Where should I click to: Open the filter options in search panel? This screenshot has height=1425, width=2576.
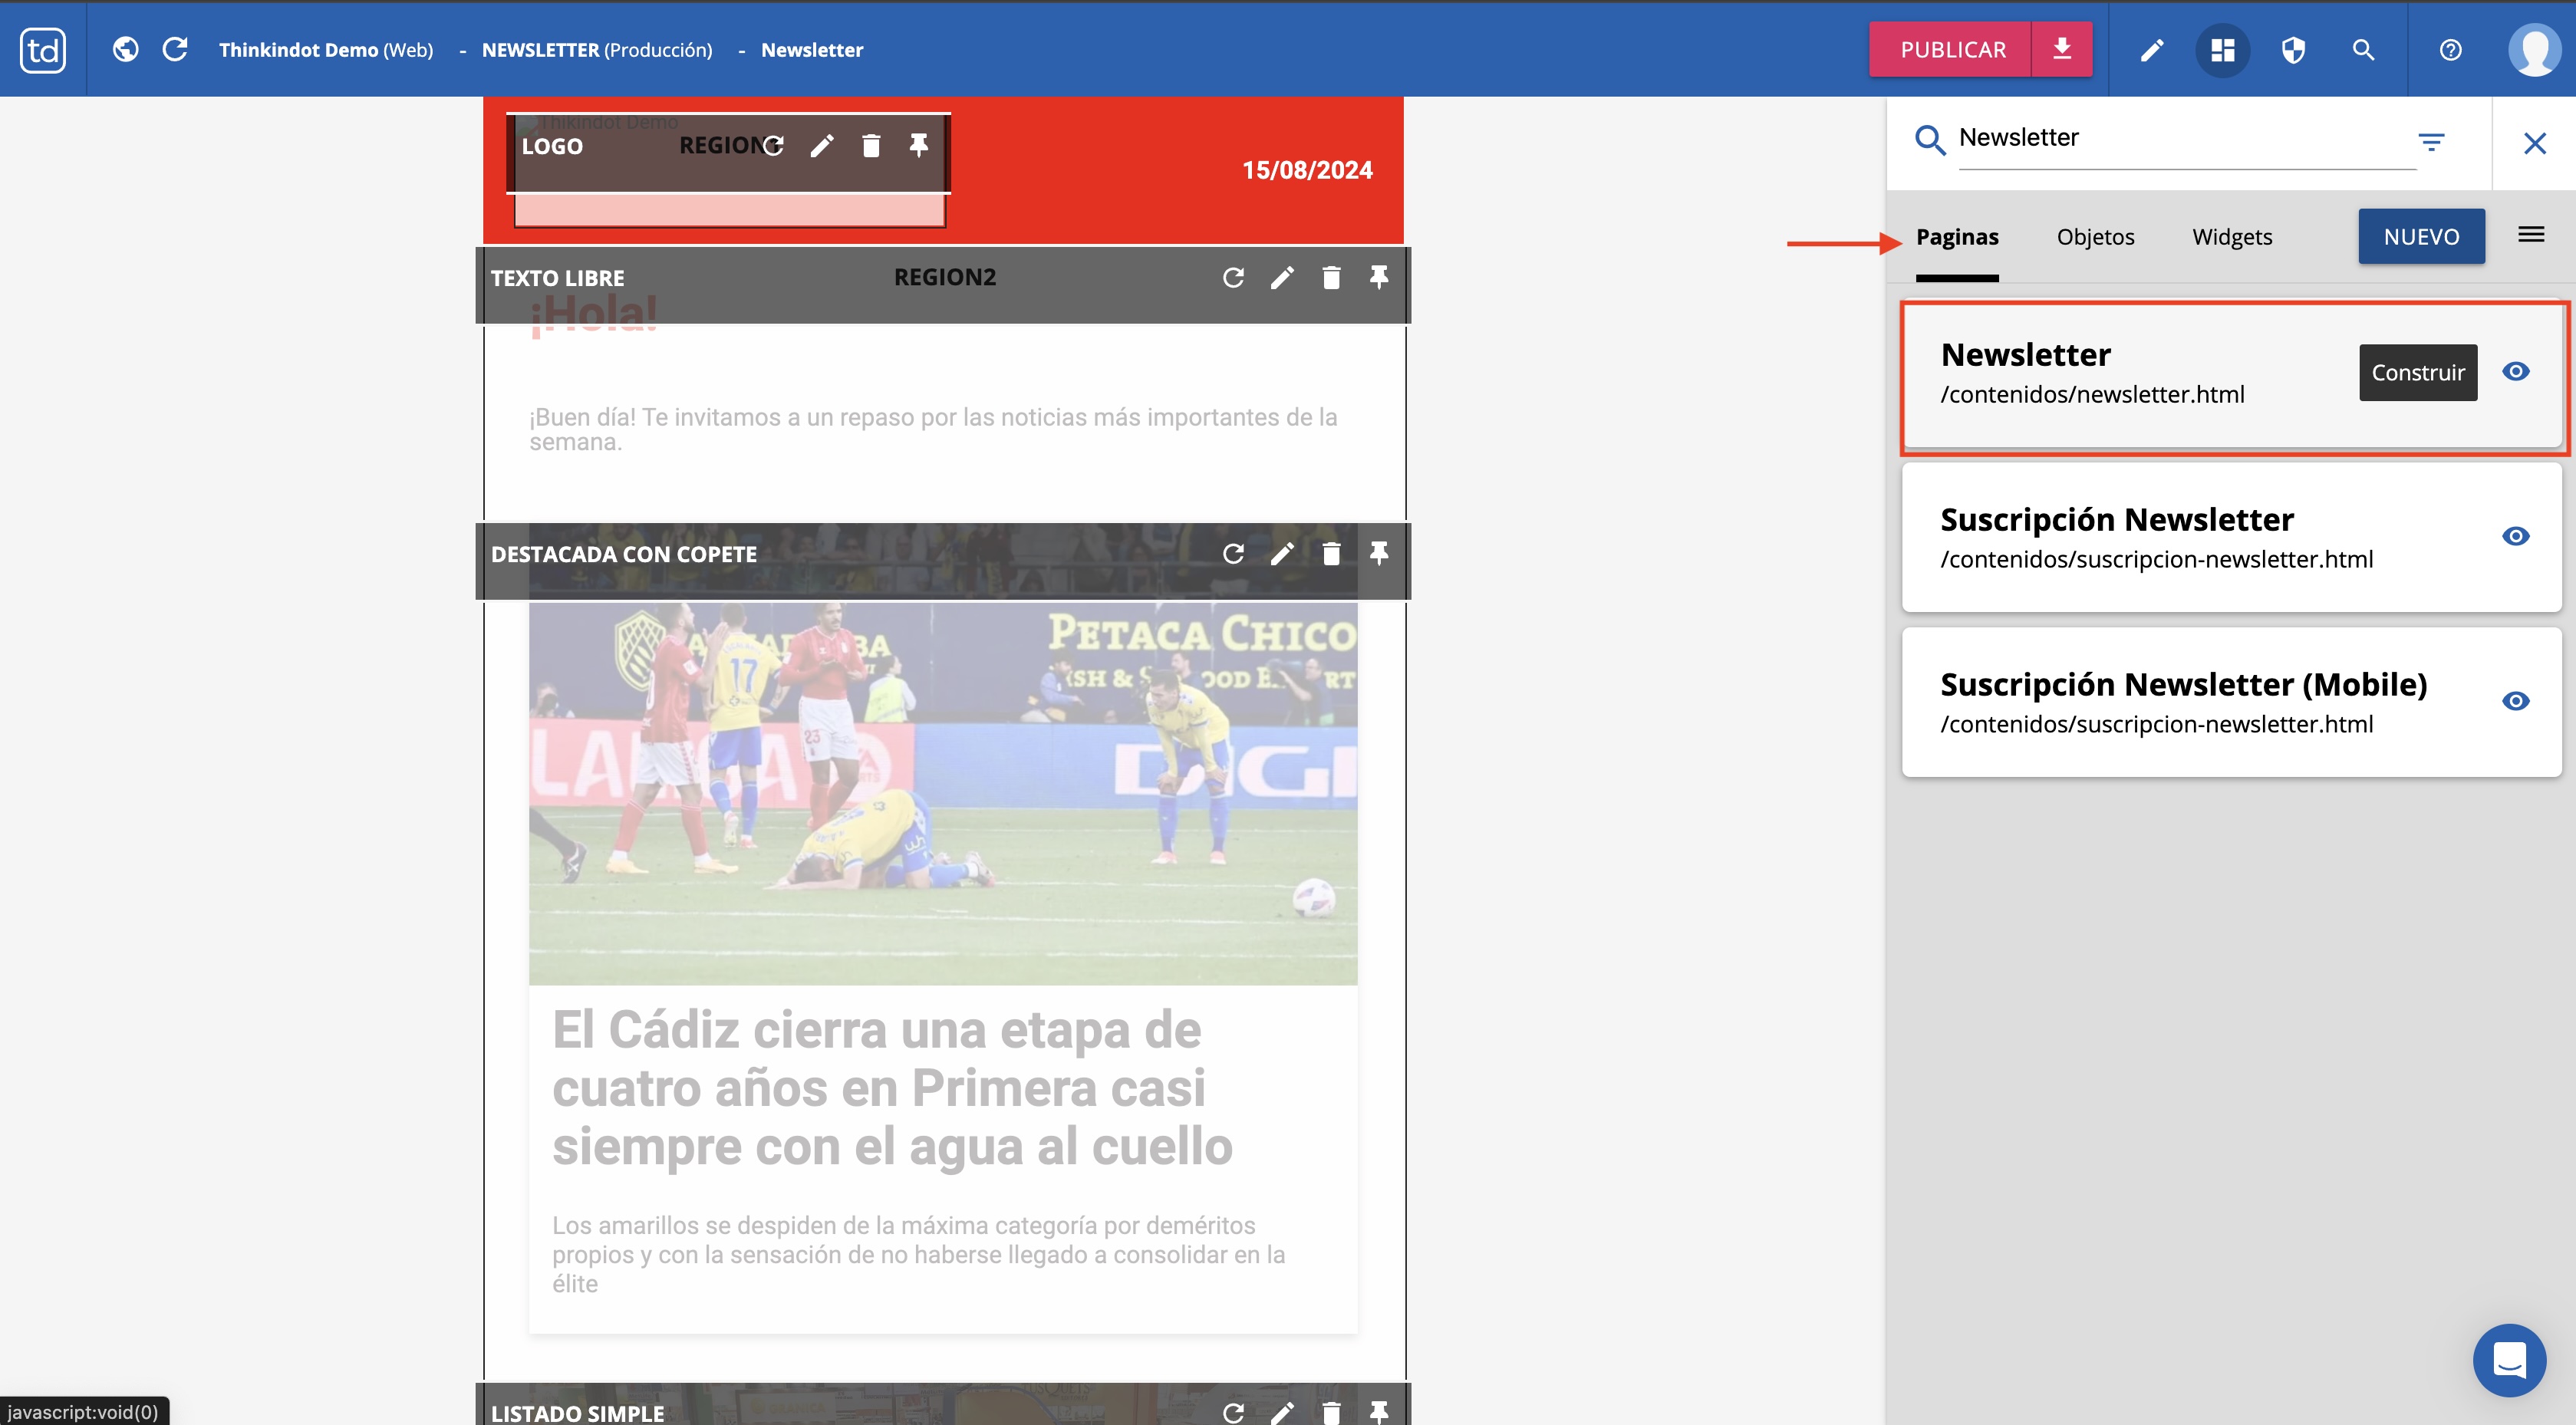tap(2431, 142)
